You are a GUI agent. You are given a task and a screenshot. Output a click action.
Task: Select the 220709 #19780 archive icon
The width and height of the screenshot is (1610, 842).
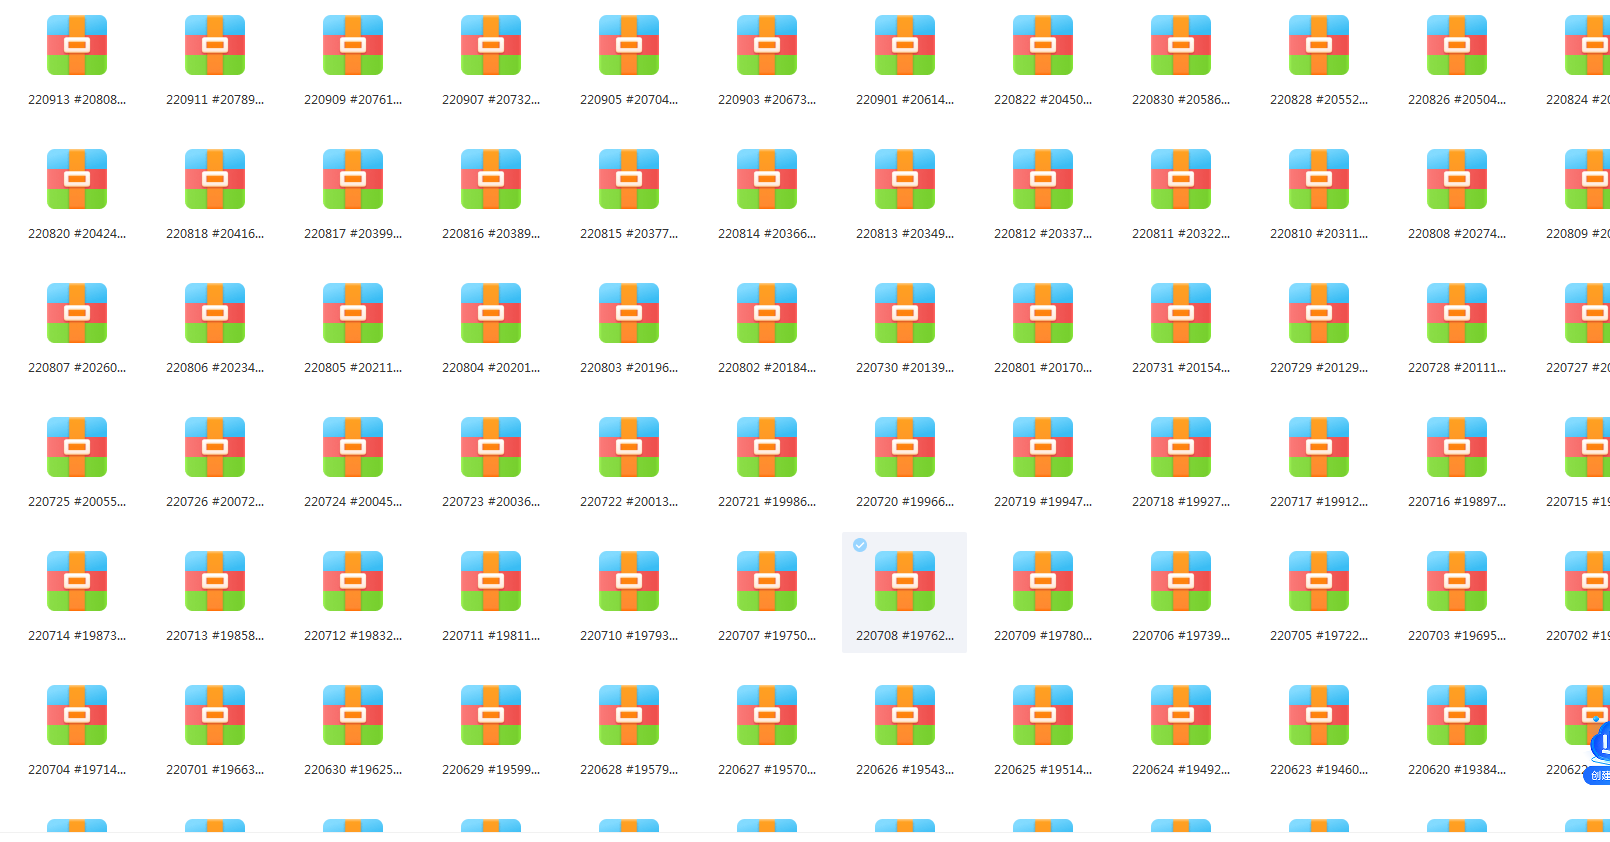(1043, 582)
